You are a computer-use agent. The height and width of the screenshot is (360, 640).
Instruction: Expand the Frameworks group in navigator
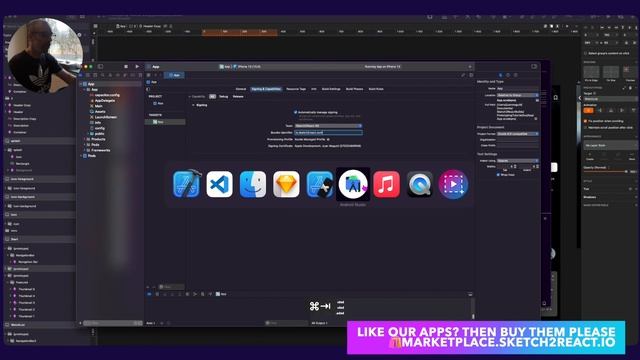[85, 150]
